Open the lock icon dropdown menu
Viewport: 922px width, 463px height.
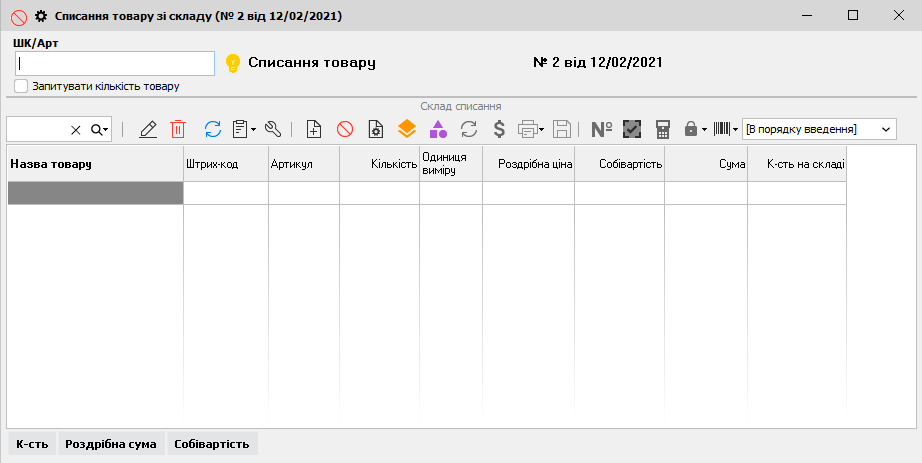click(704, 129)
